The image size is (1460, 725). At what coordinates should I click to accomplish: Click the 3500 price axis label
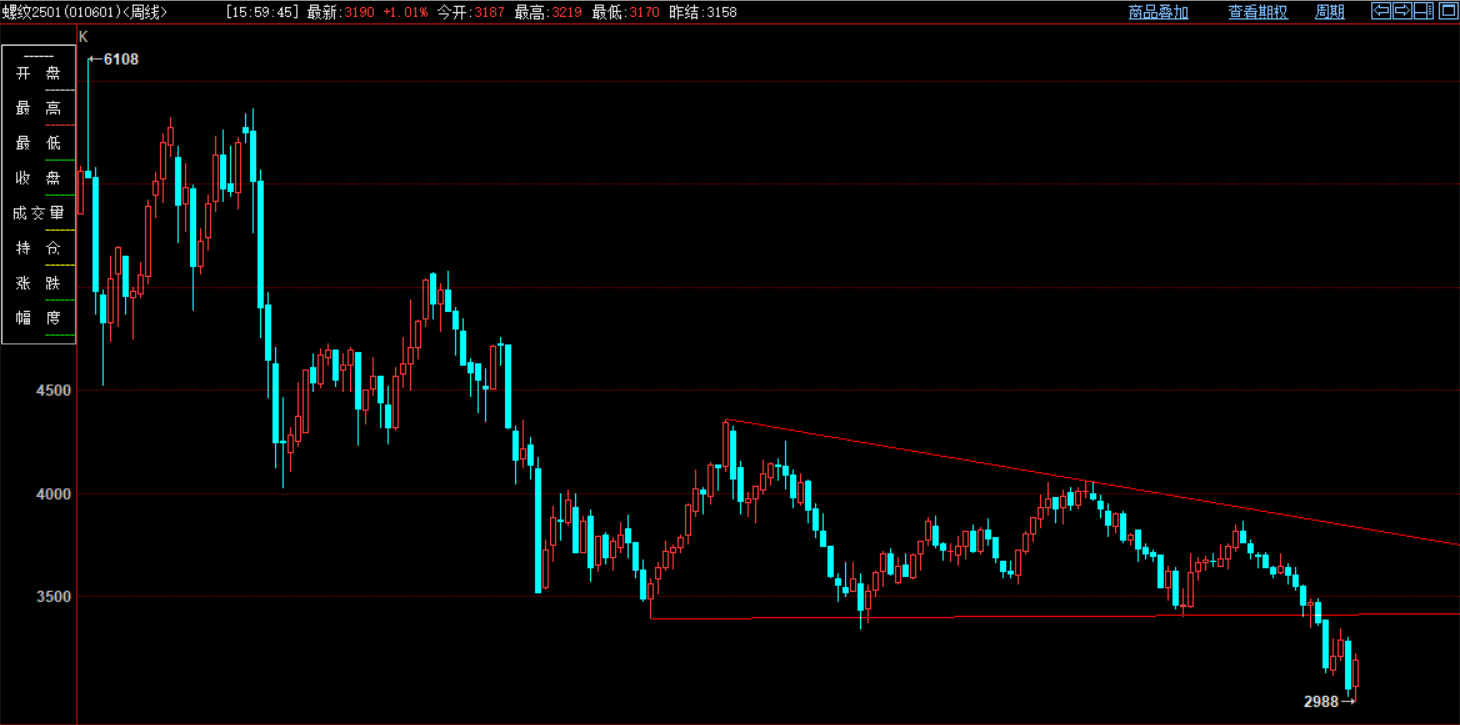[52, 597]
